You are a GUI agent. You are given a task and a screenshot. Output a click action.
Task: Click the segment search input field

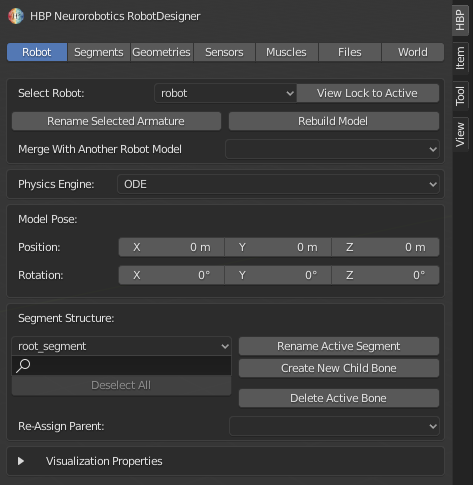121,365
